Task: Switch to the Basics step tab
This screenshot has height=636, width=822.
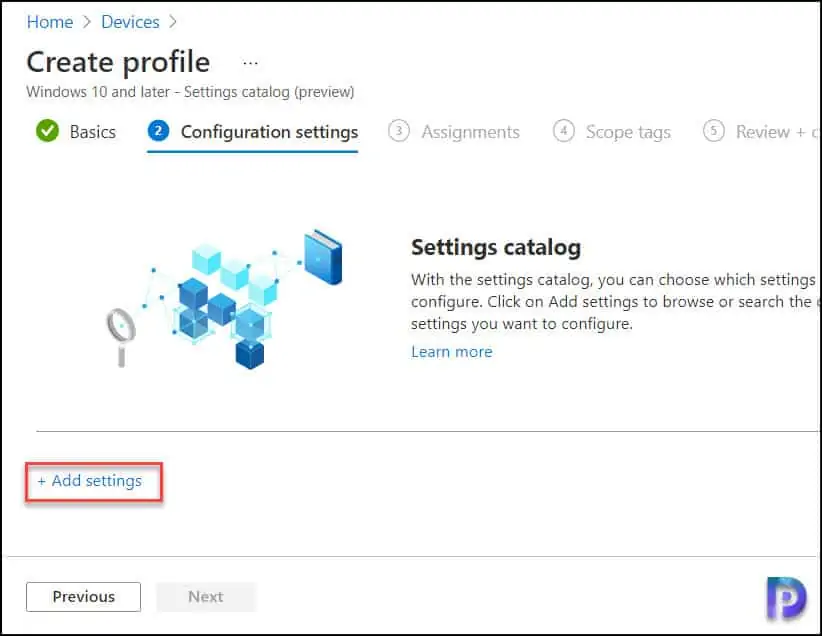Action: tap(76, 131)
